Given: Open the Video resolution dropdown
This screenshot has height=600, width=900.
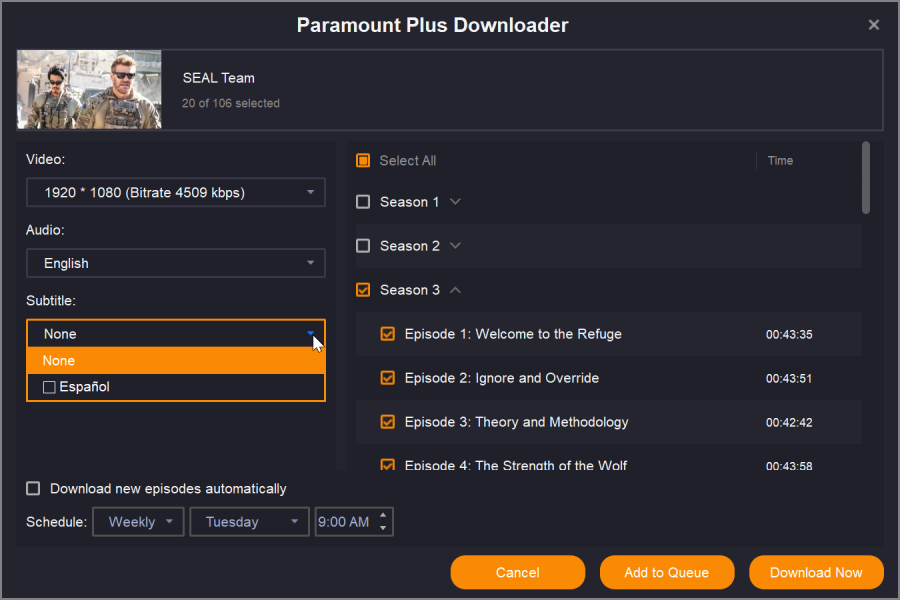Looking at the screenshot, I should click(175, 192).
